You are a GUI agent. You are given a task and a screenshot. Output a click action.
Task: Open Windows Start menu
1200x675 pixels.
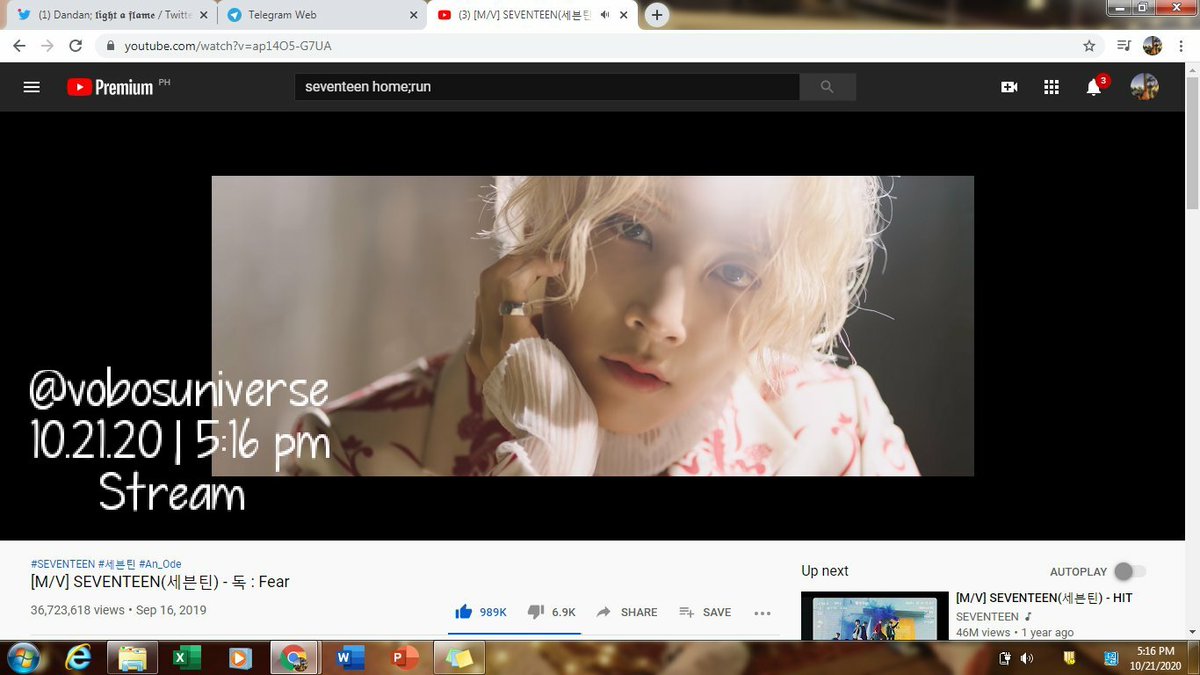point(22,657)
